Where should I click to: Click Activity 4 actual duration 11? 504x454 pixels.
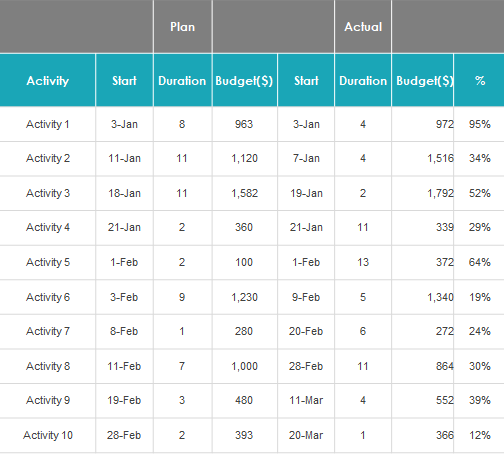point(363,228)
